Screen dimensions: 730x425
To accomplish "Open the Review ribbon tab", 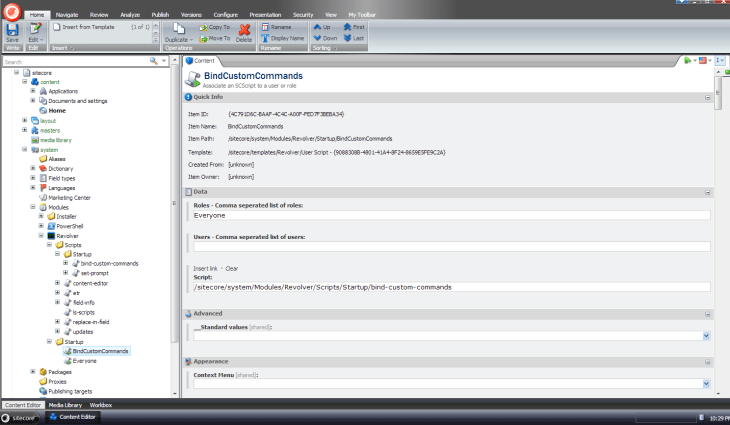I will coord(99,15).
